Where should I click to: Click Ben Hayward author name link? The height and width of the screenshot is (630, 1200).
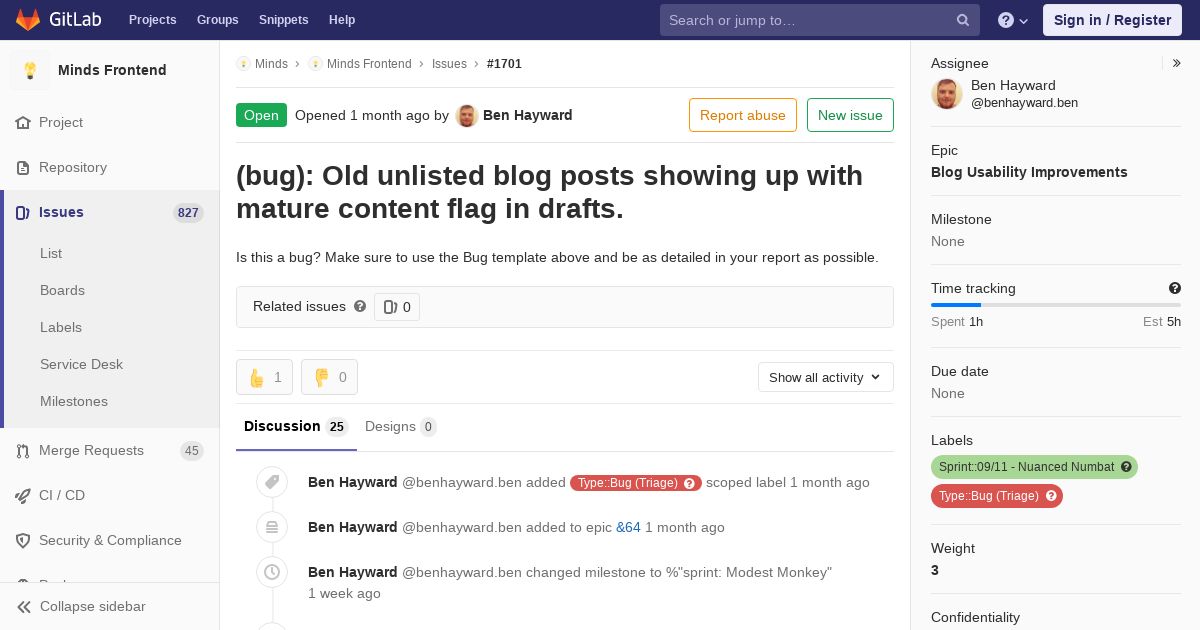pos(528,115)
